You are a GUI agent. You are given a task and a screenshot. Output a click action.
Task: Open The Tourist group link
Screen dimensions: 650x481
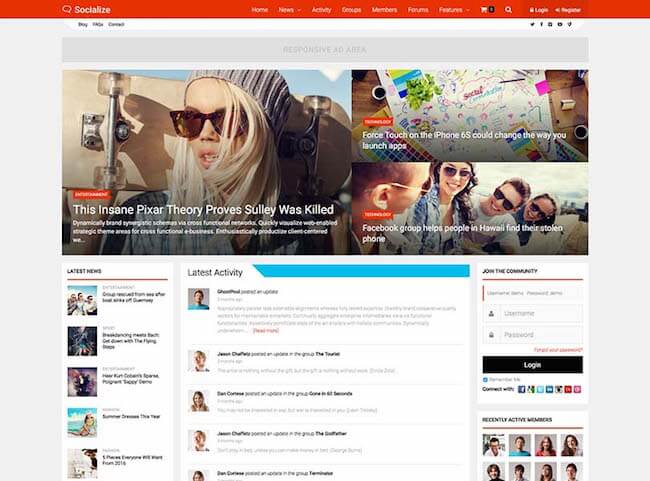pyautogui.click(x=327, y=354)
